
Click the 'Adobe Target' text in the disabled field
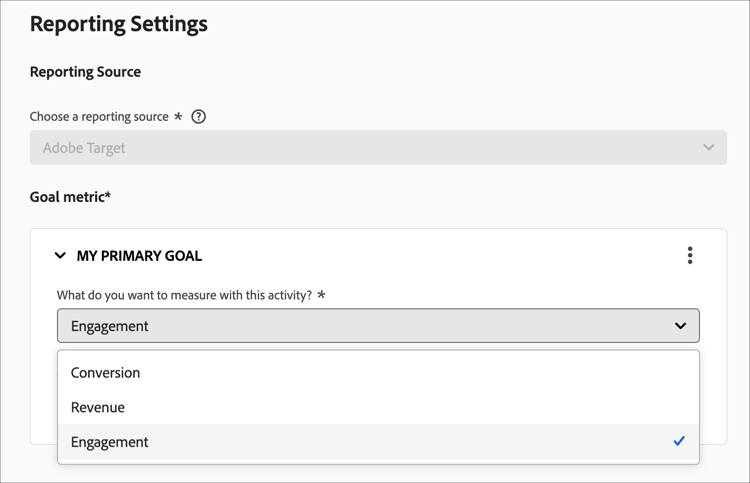coord(84,148)
